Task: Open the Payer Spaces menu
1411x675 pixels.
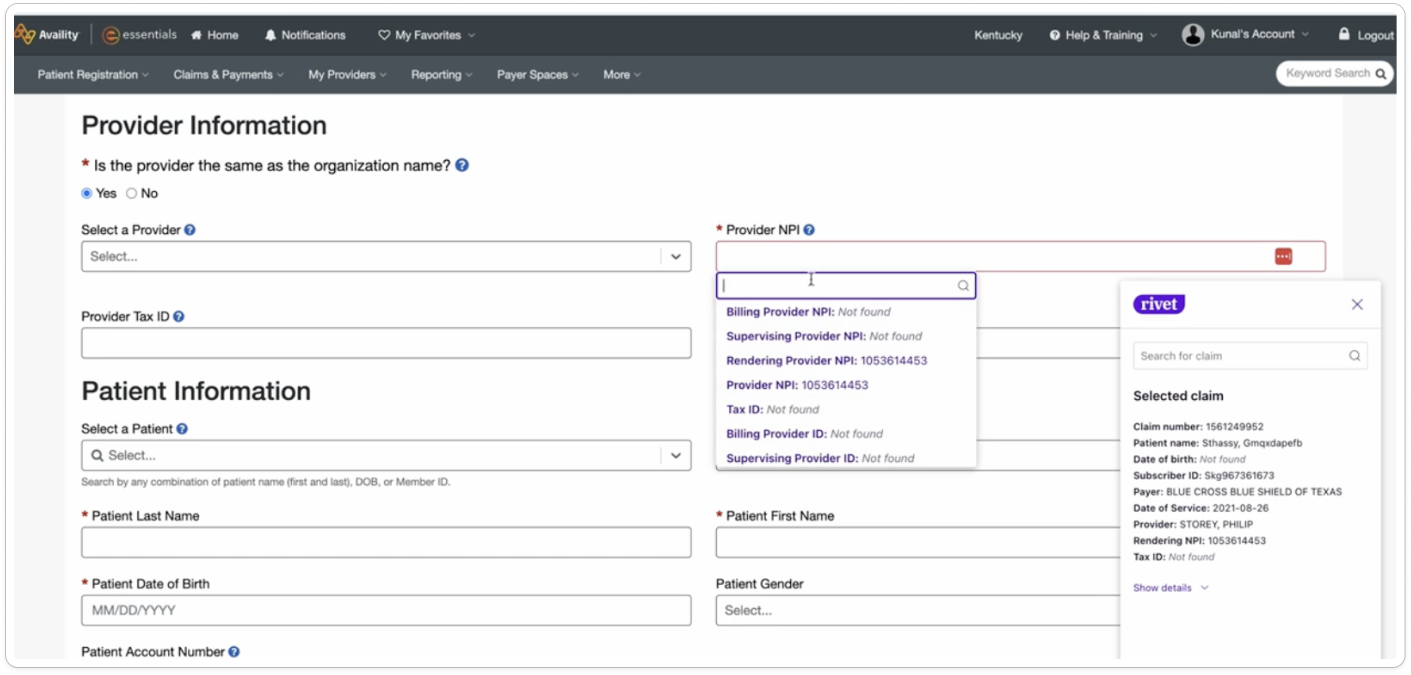Action: (537, 75)
